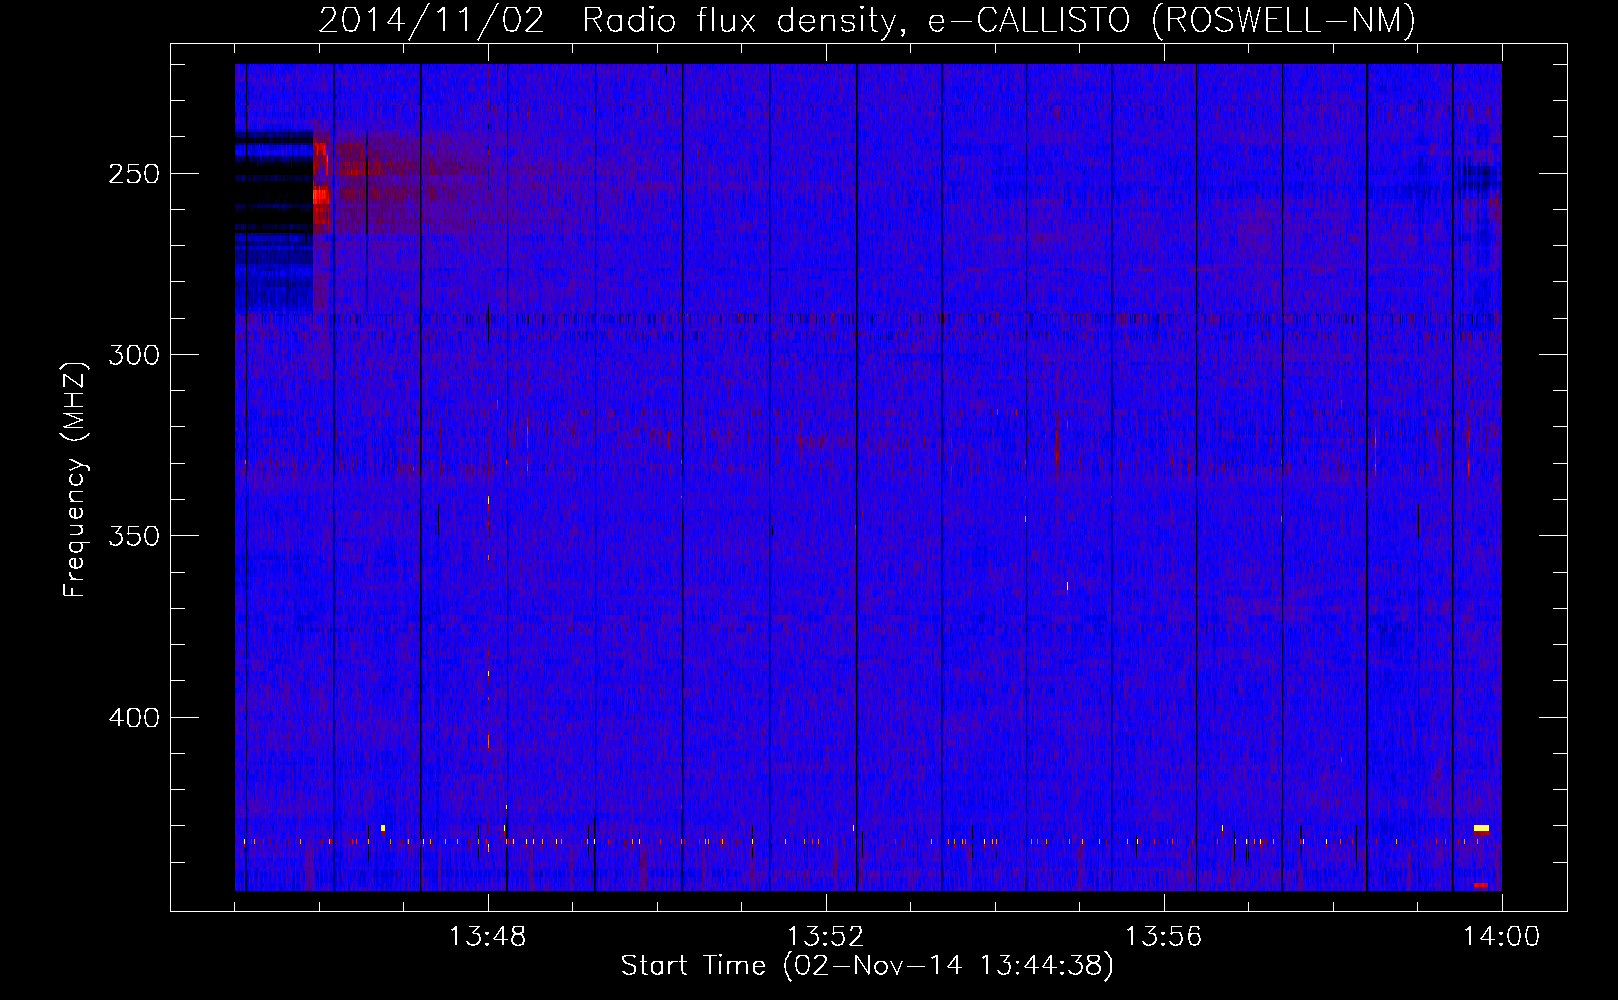Click the plot title mentioning e-CALLISTO ROSWELL-NM
Viewport: 1618px width, 1000px height.
click(x=867, y=20)
